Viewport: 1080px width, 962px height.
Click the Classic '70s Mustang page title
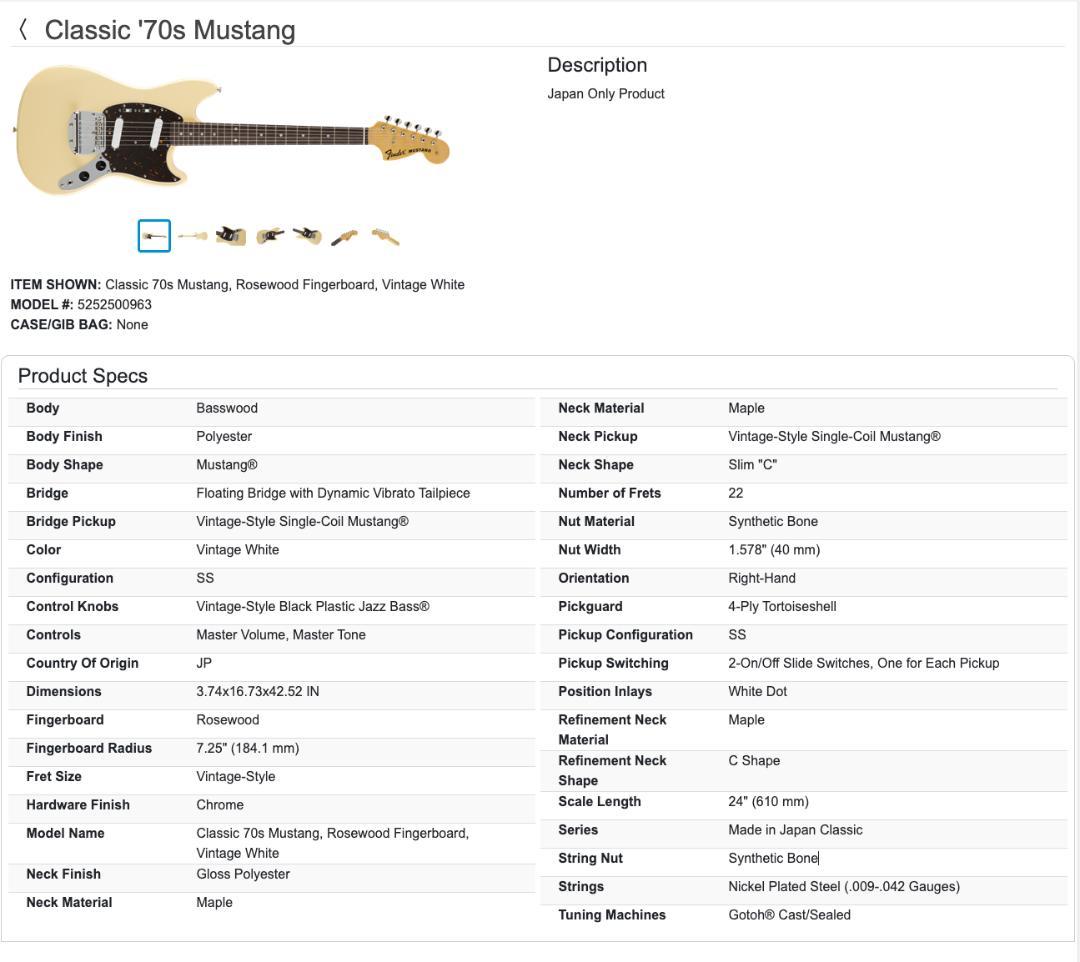click(x=170, y=30)
